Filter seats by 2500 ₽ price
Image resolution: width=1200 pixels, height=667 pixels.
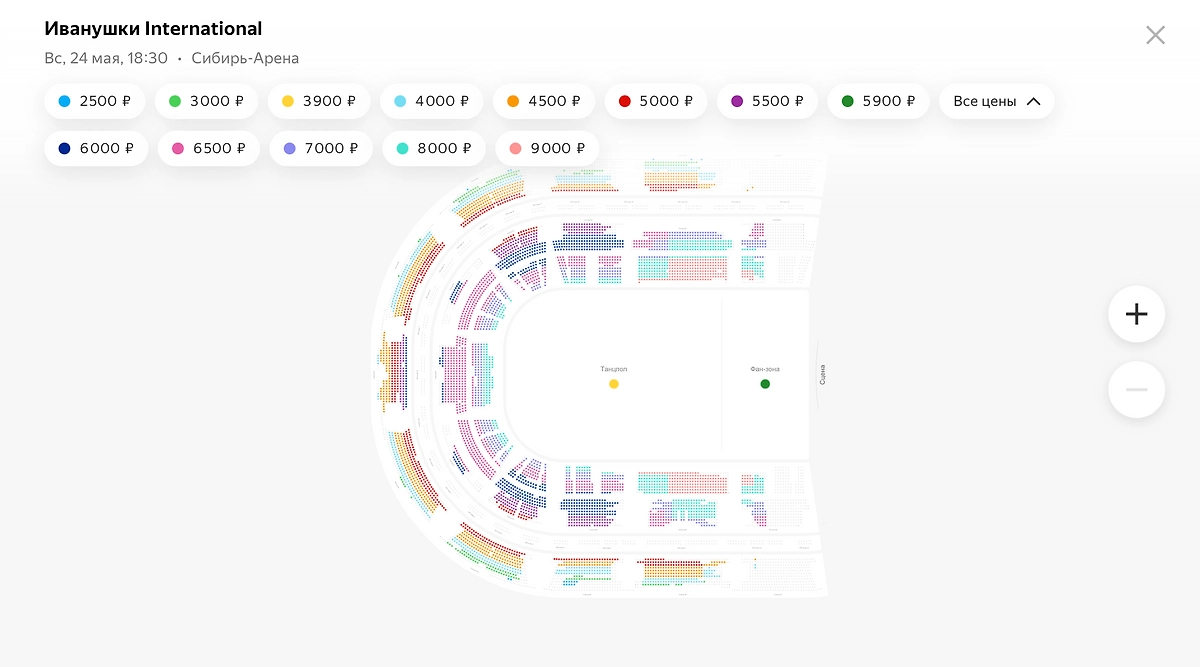(x=94, y=101)
